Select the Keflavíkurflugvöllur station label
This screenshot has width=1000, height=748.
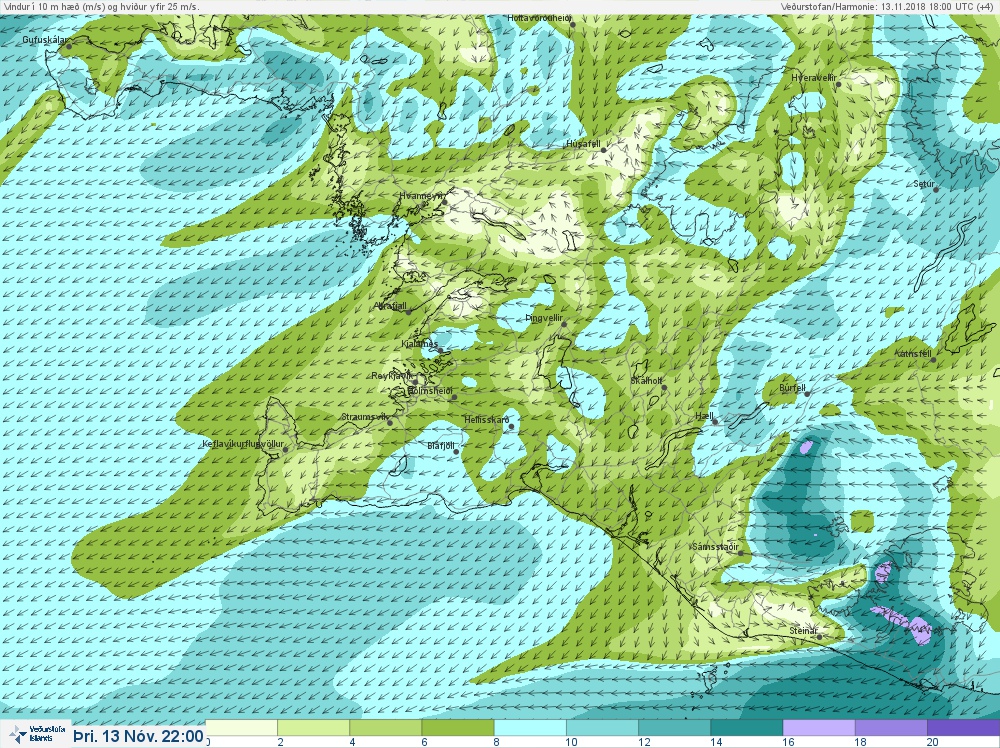coord(243,444)
